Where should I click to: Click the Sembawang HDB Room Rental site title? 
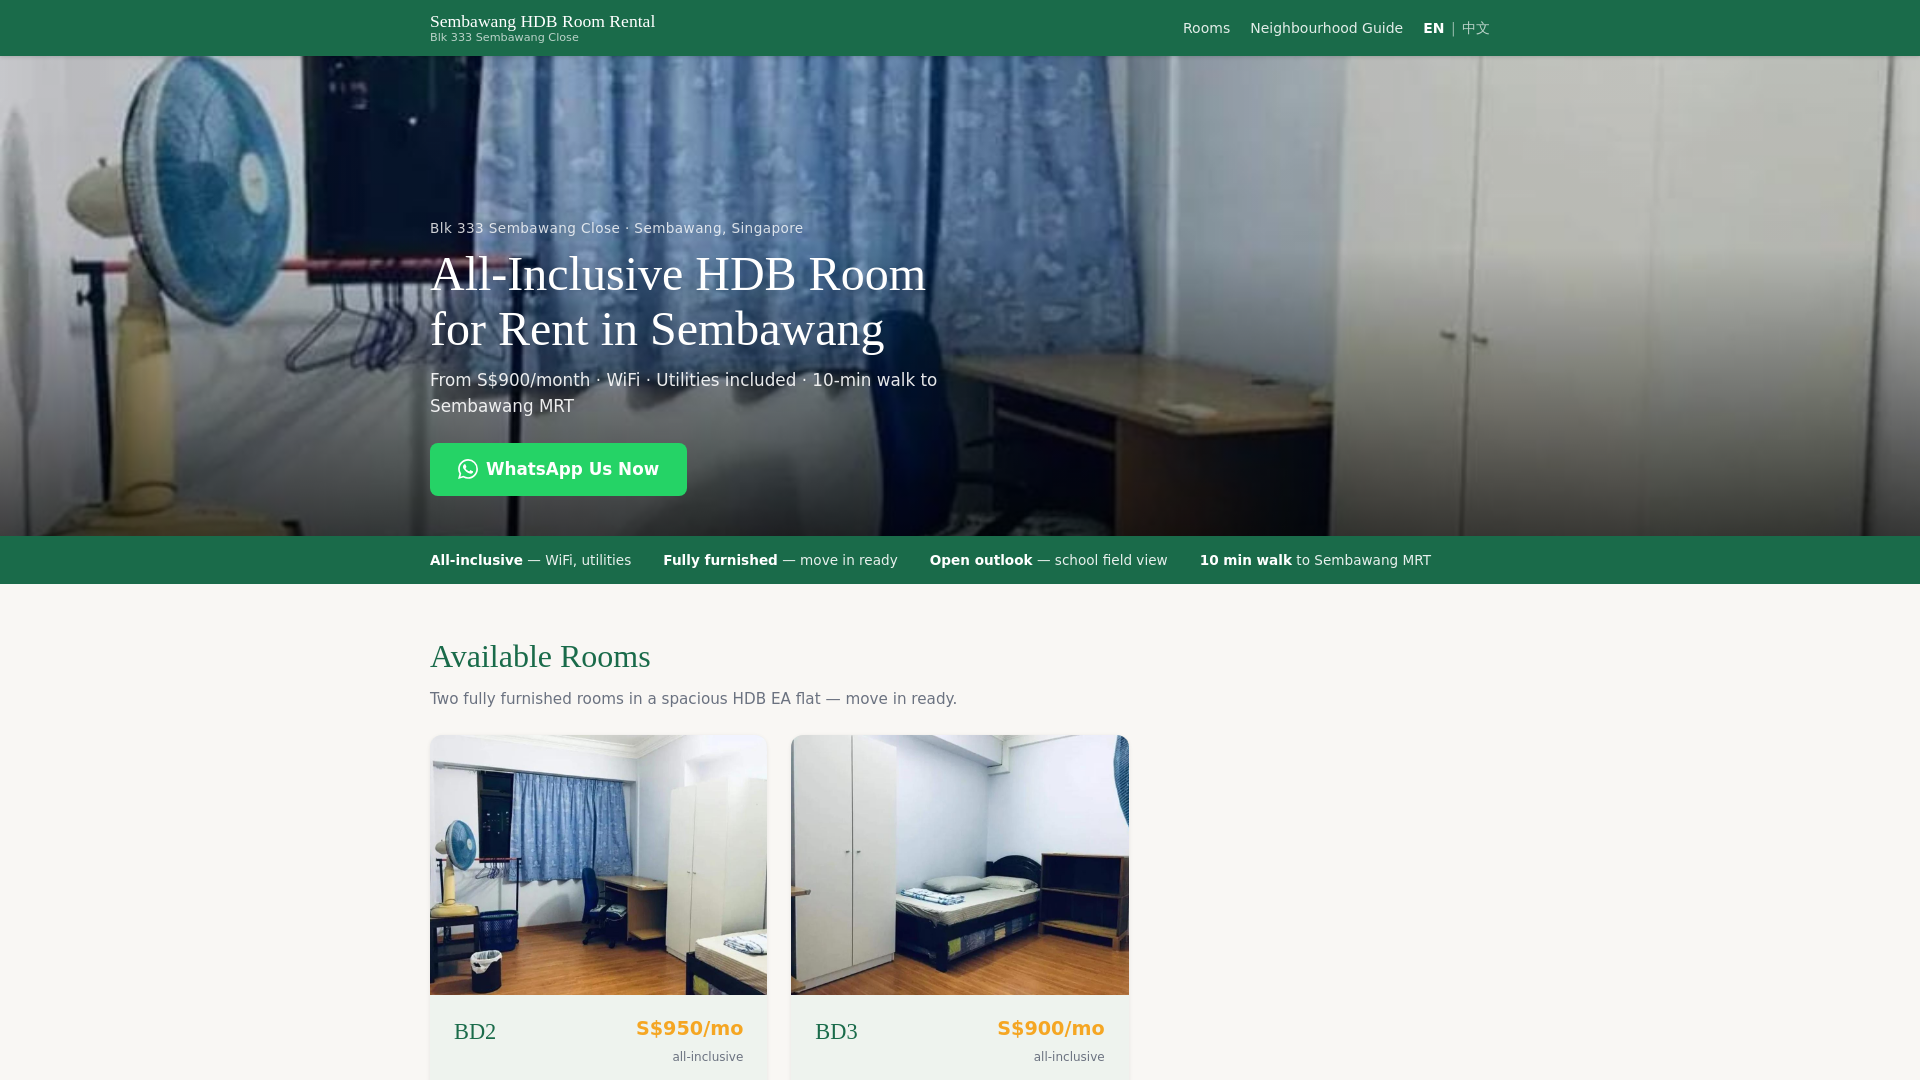click(542, 21)
